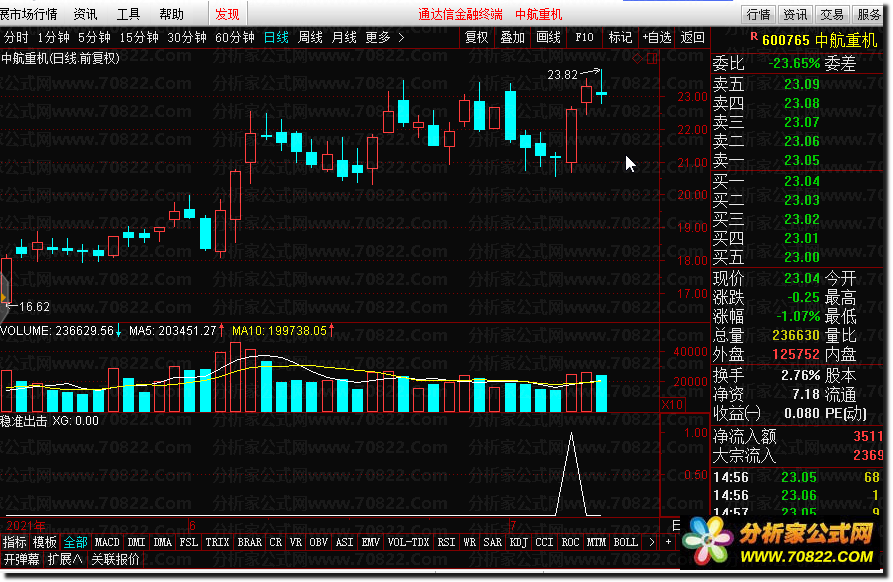893x582 pixels.
Task: Switch indicator to WR
Action: pos(469,542)
